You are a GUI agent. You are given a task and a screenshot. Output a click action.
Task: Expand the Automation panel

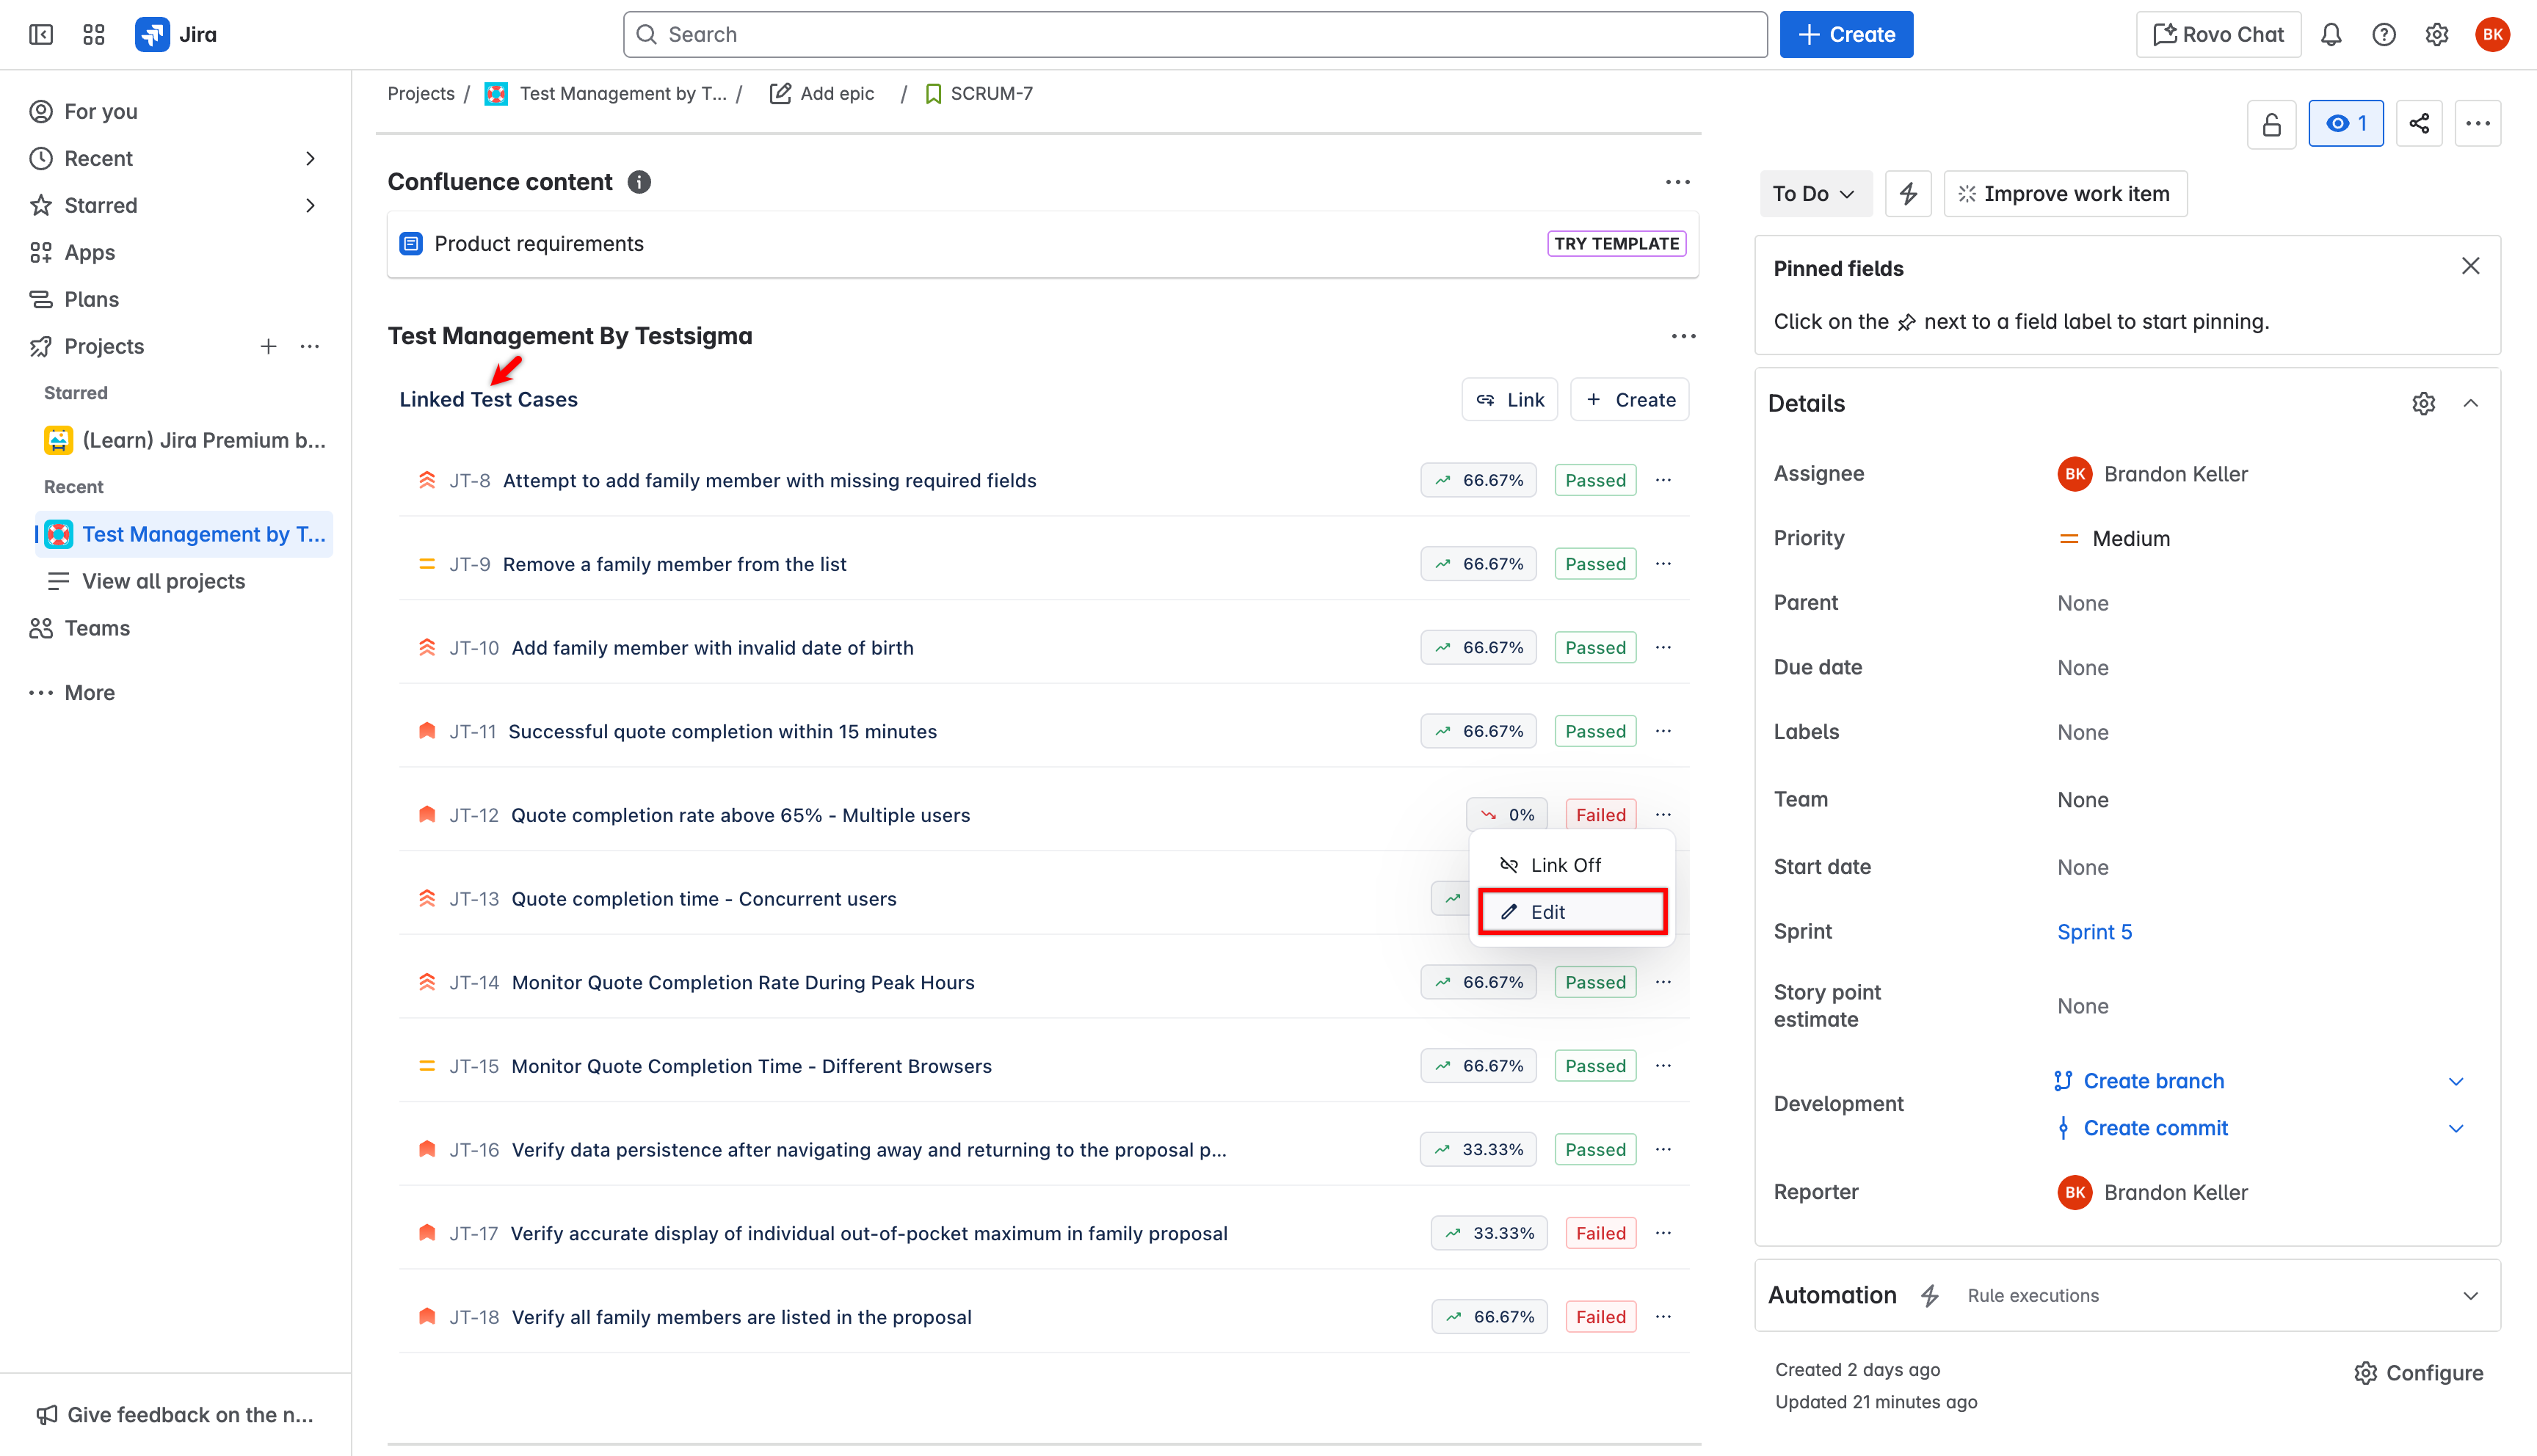click(x=2470, y=1296)
